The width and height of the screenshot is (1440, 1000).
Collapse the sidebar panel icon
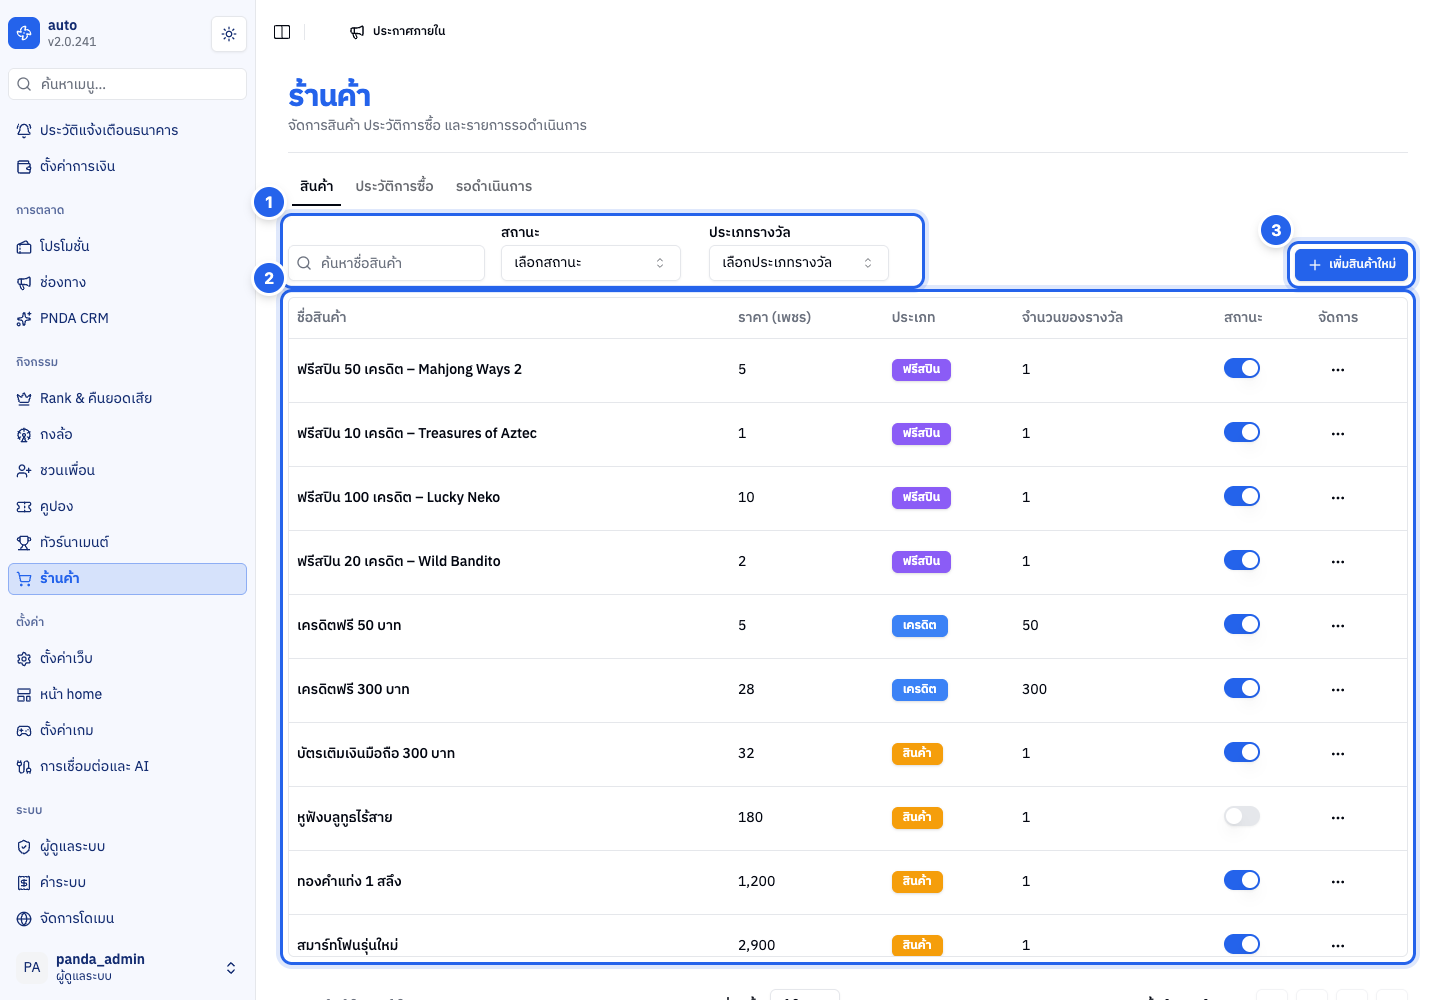click(282, 32)
